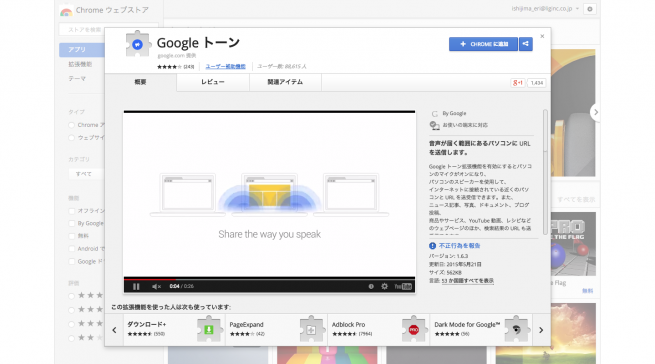
Task: Add extension with CHROME に追加 button
Action: point(483,44)
